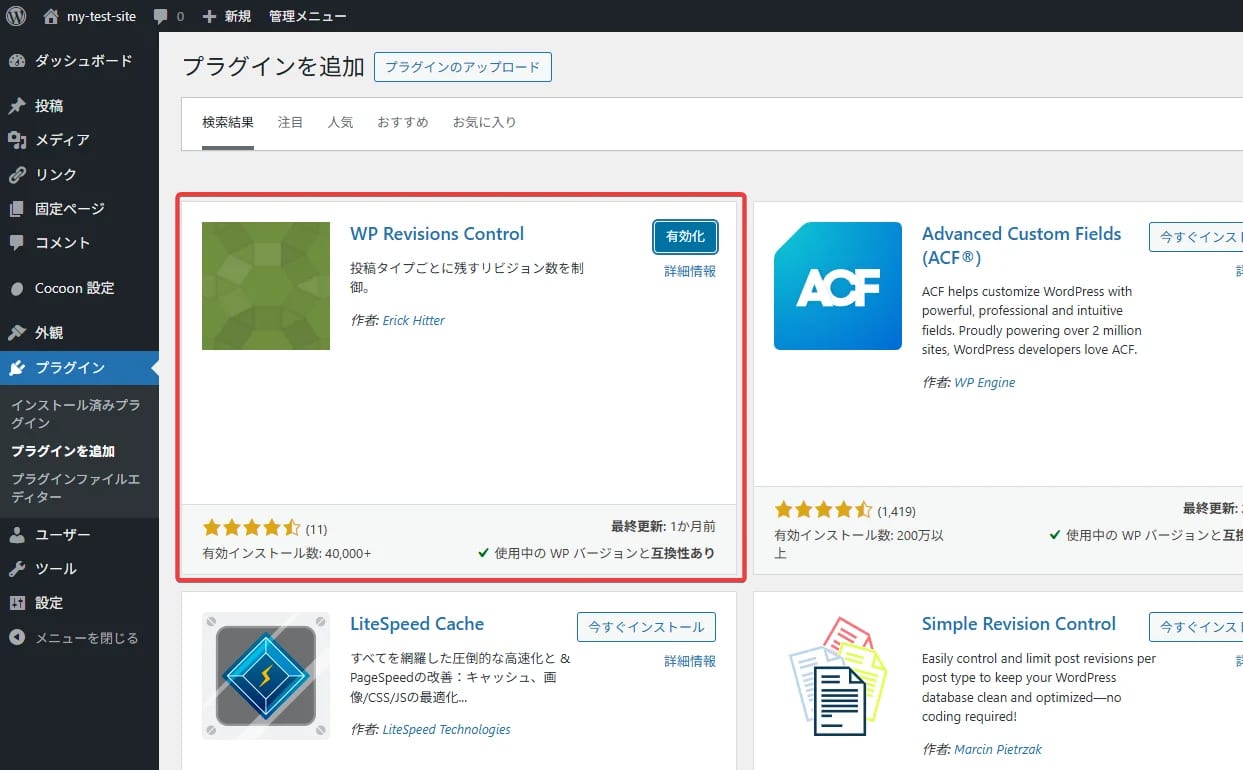This screenshot has width=1243, height=770.
Task: Click the plus 新規 icon in admin bar
Action: pos(209,16)
